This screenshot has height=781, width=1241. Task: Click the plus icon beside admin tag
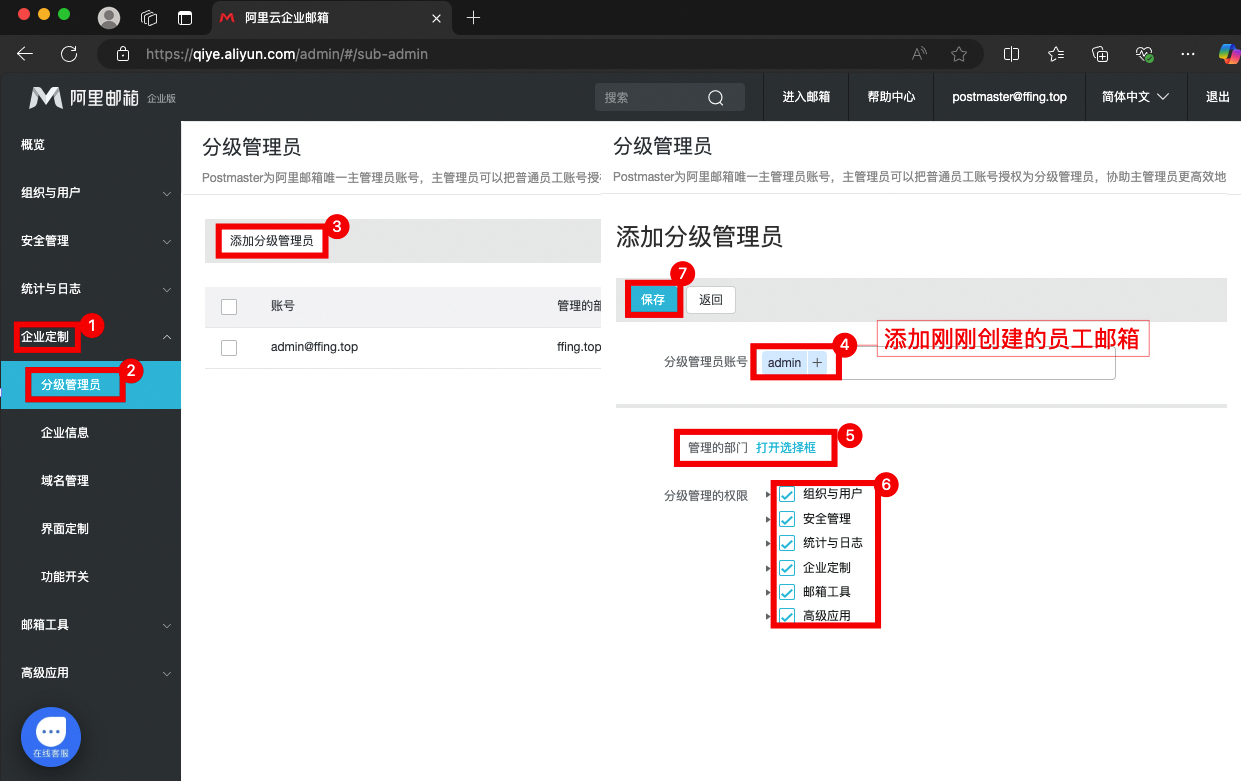817,363
